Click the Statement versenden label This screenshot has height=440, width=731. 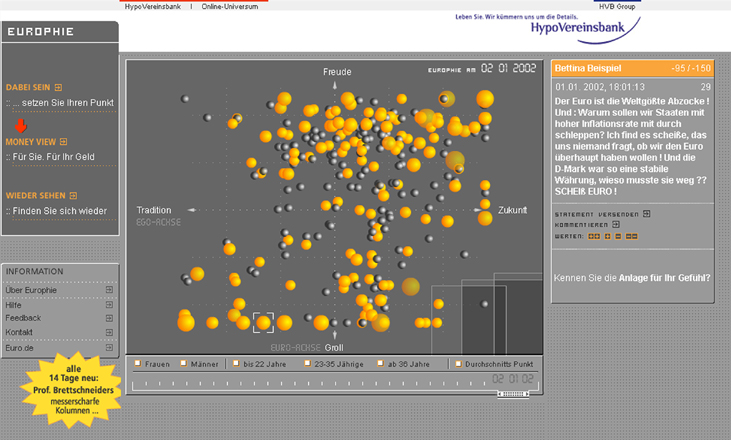coord(596,214)
